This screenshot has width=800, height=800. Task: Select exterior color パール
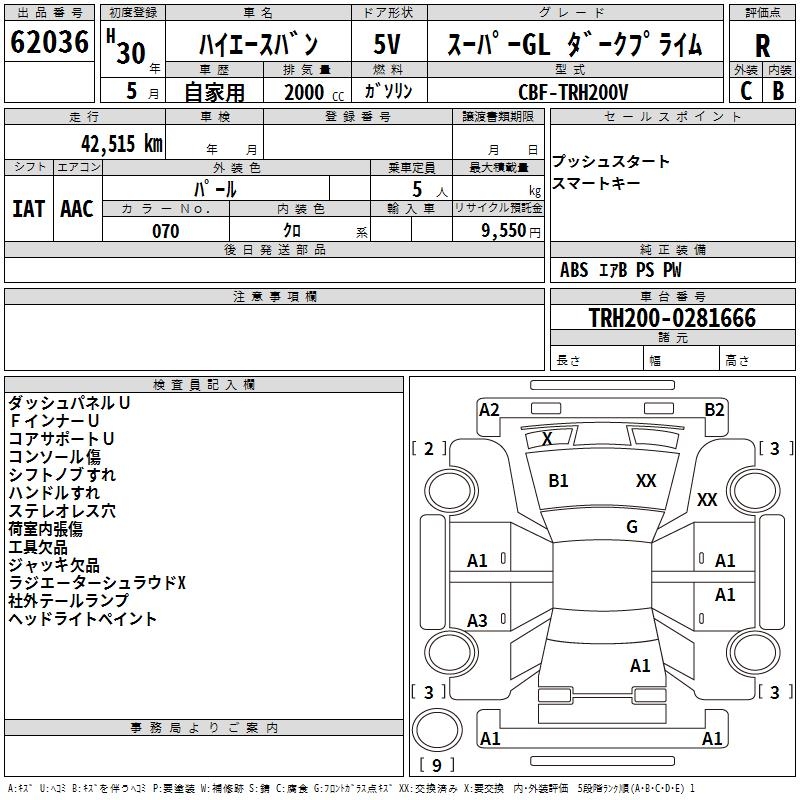215,189
